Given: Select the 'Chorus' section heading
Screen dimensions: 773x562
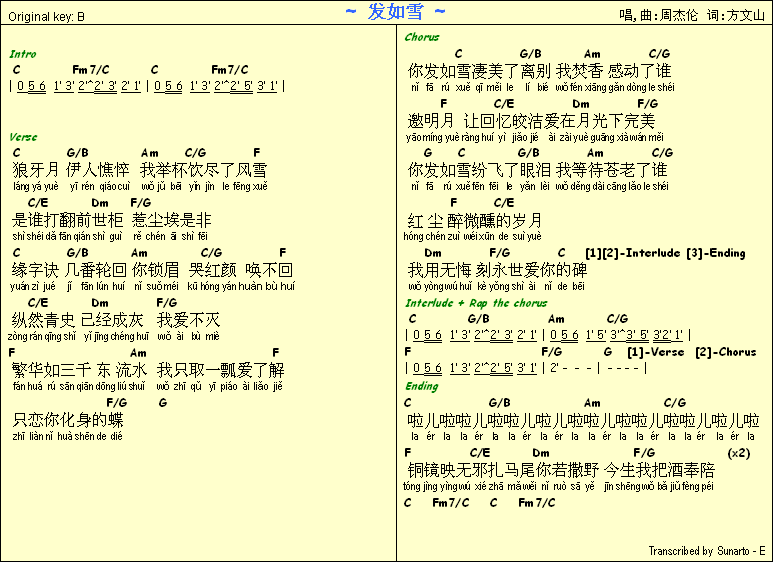Looking at the screenshot, I should point(422,37).
